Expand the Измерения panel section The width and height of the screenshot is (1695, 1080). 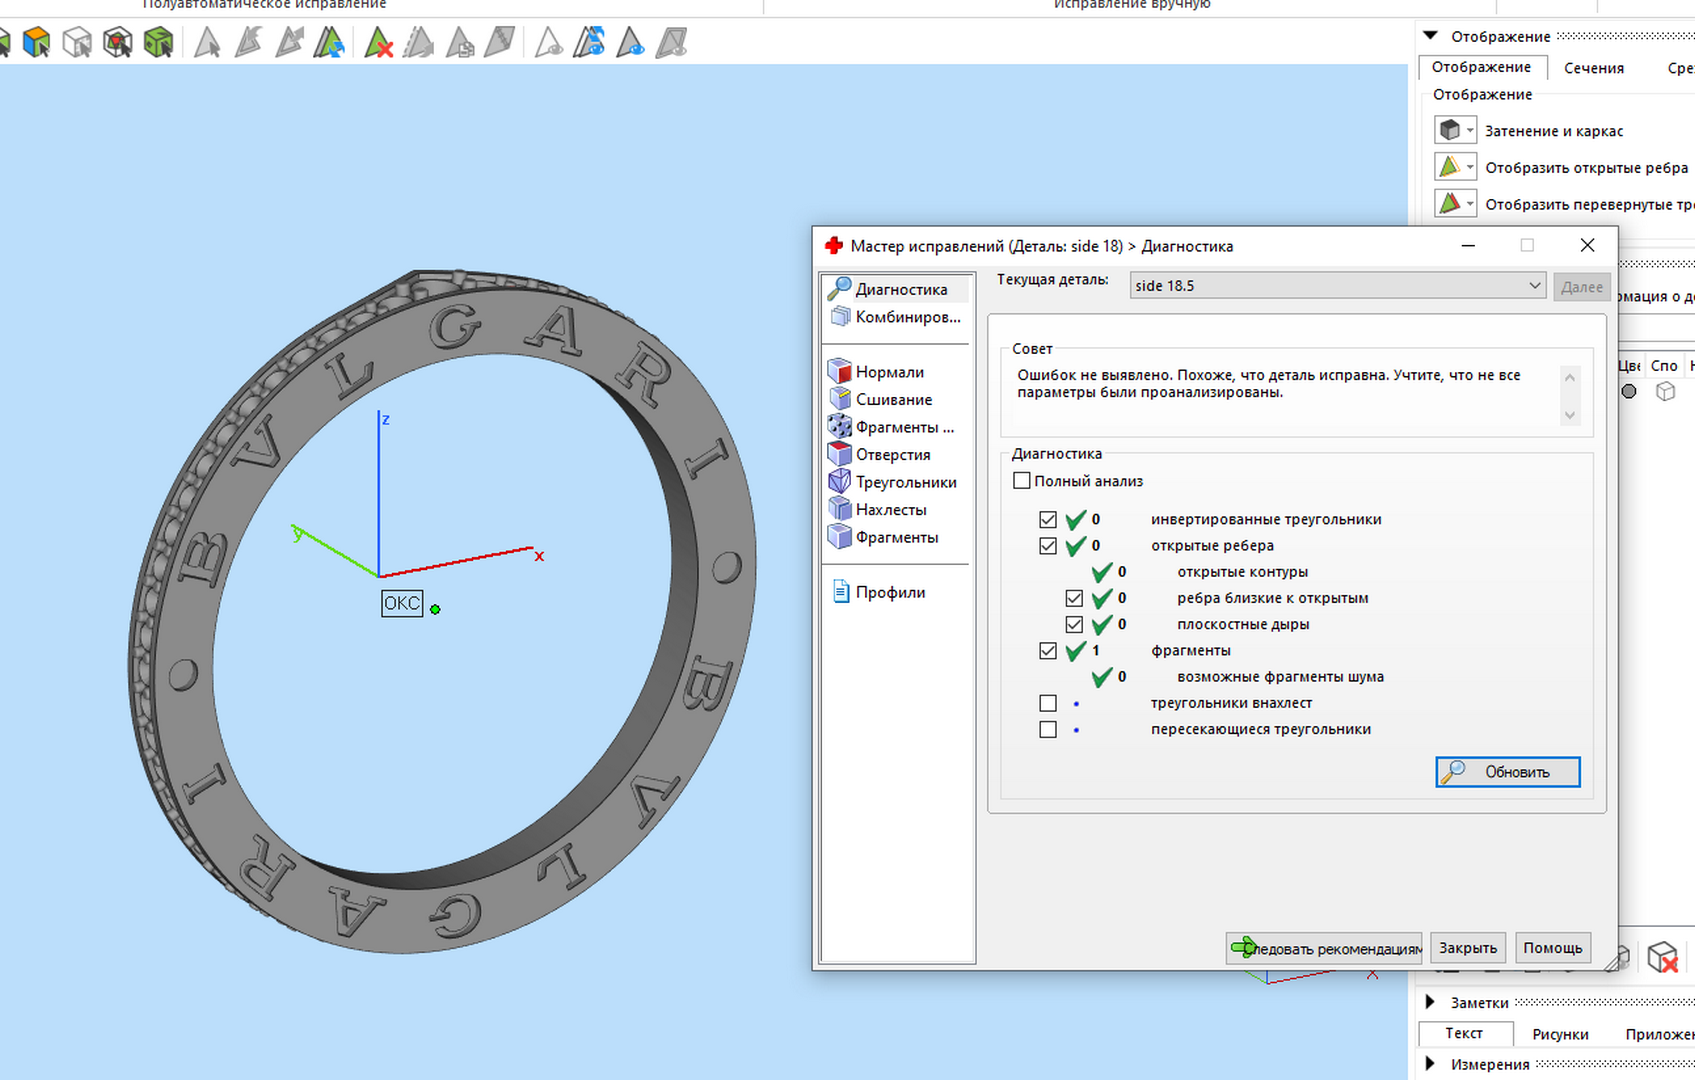click(1430, 1064)
